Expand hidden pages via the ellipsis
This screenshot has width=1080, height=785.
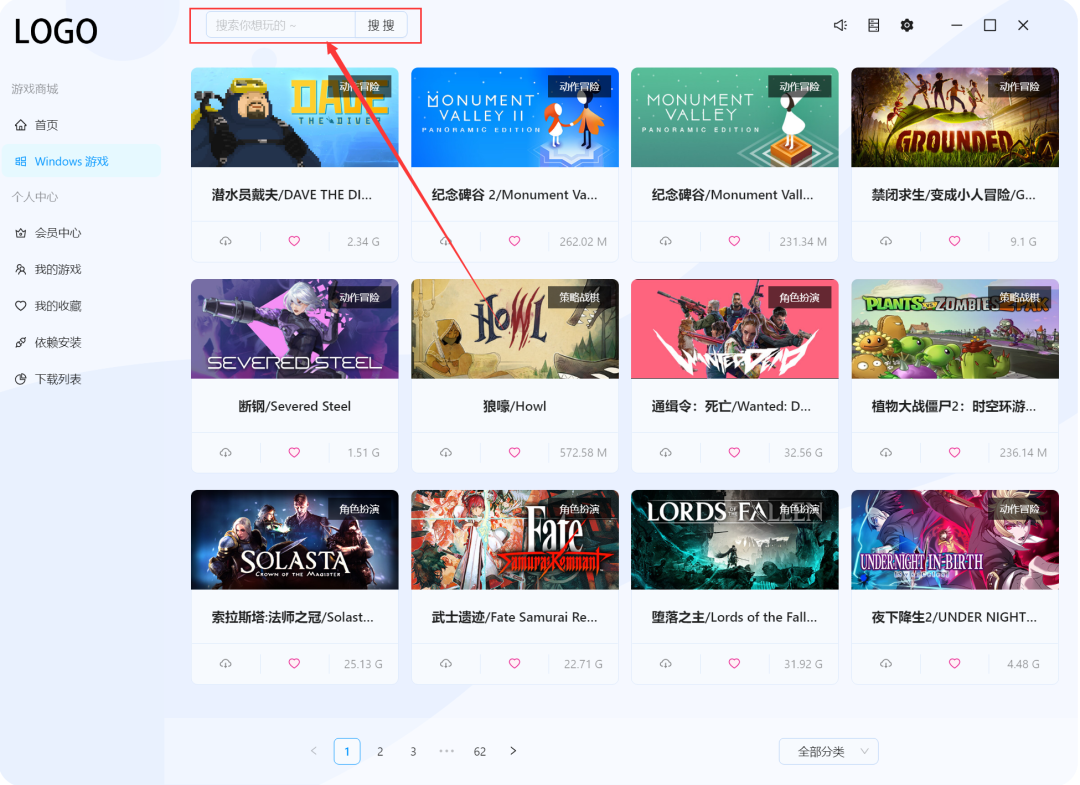click(446, 751)
